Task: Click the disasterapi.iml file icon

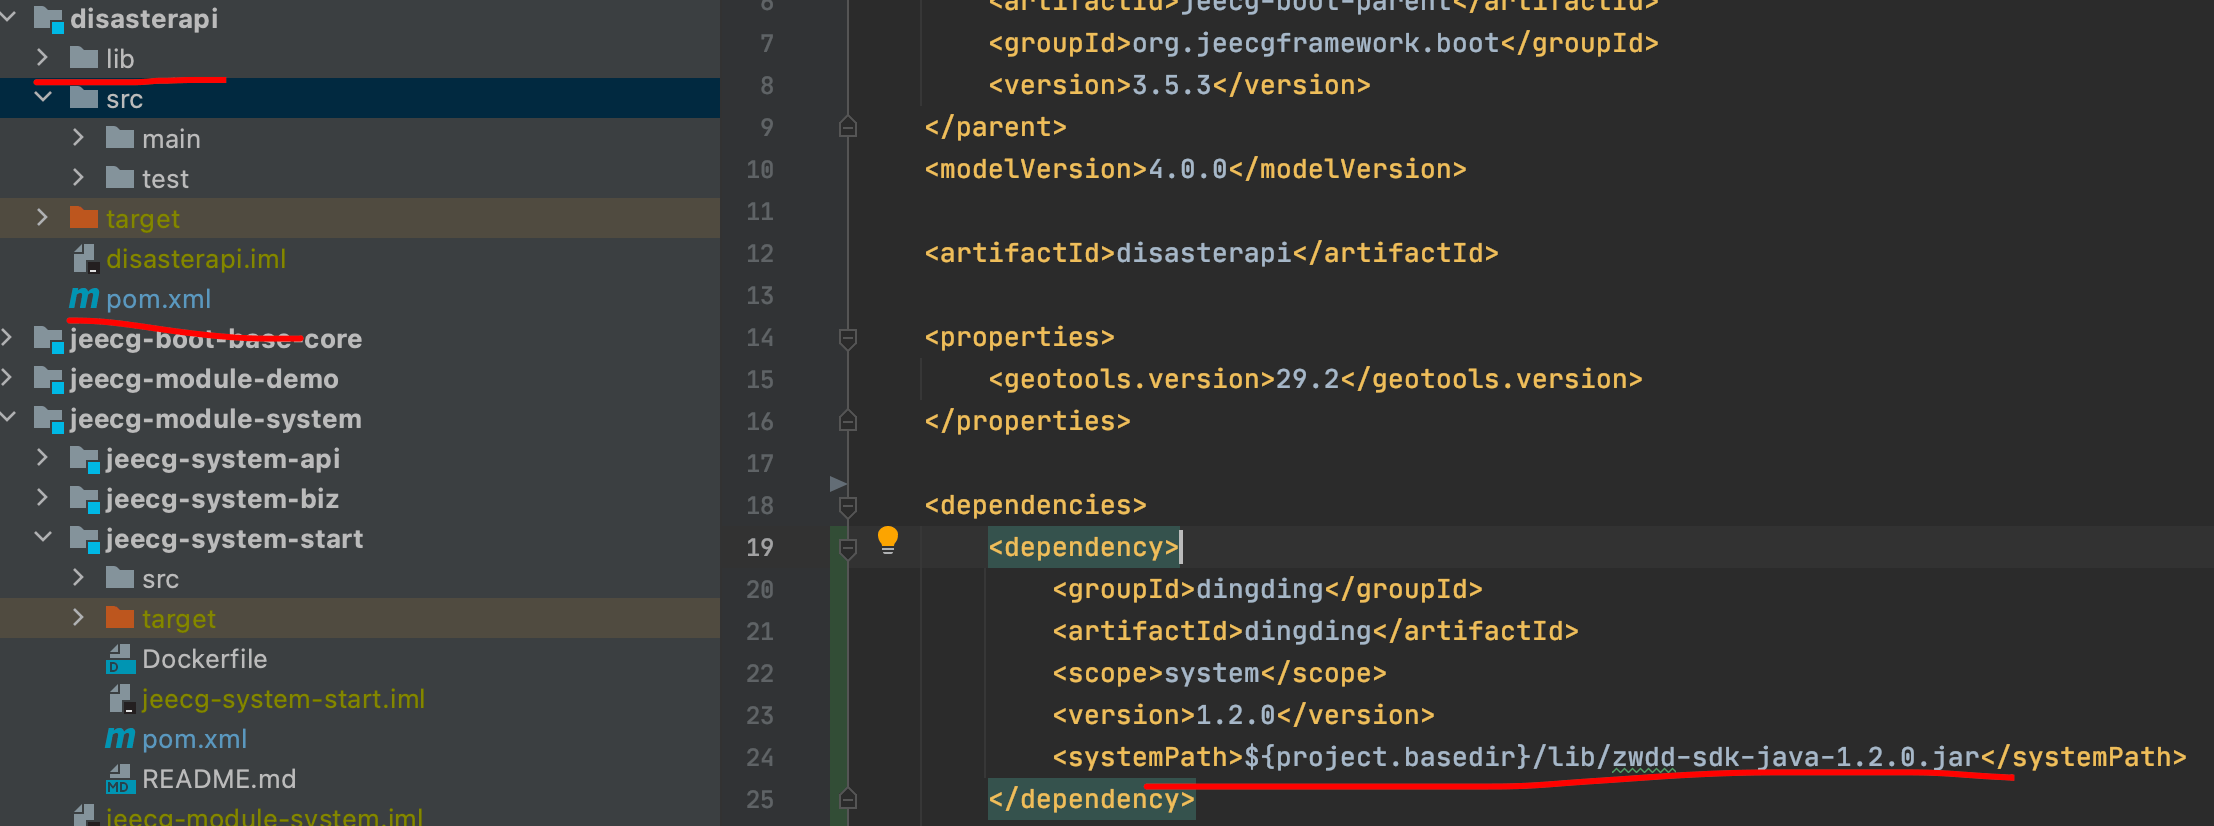Action: pyautogui.click(x=85, y=259)
